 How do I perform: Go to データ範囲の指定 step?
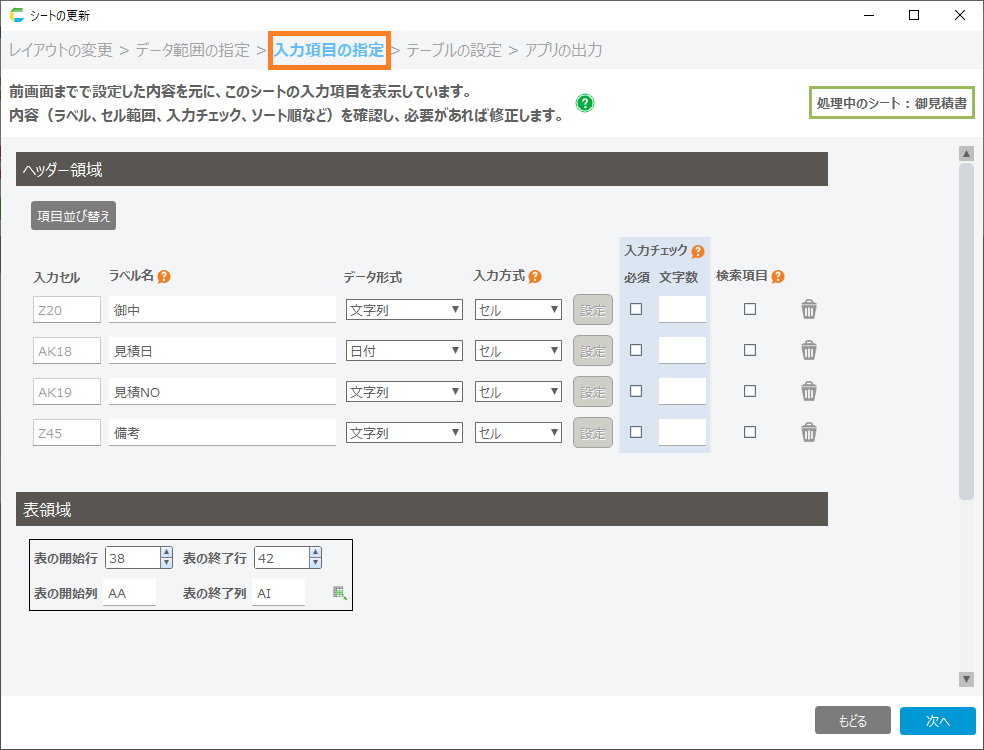(x=194, y=50)
